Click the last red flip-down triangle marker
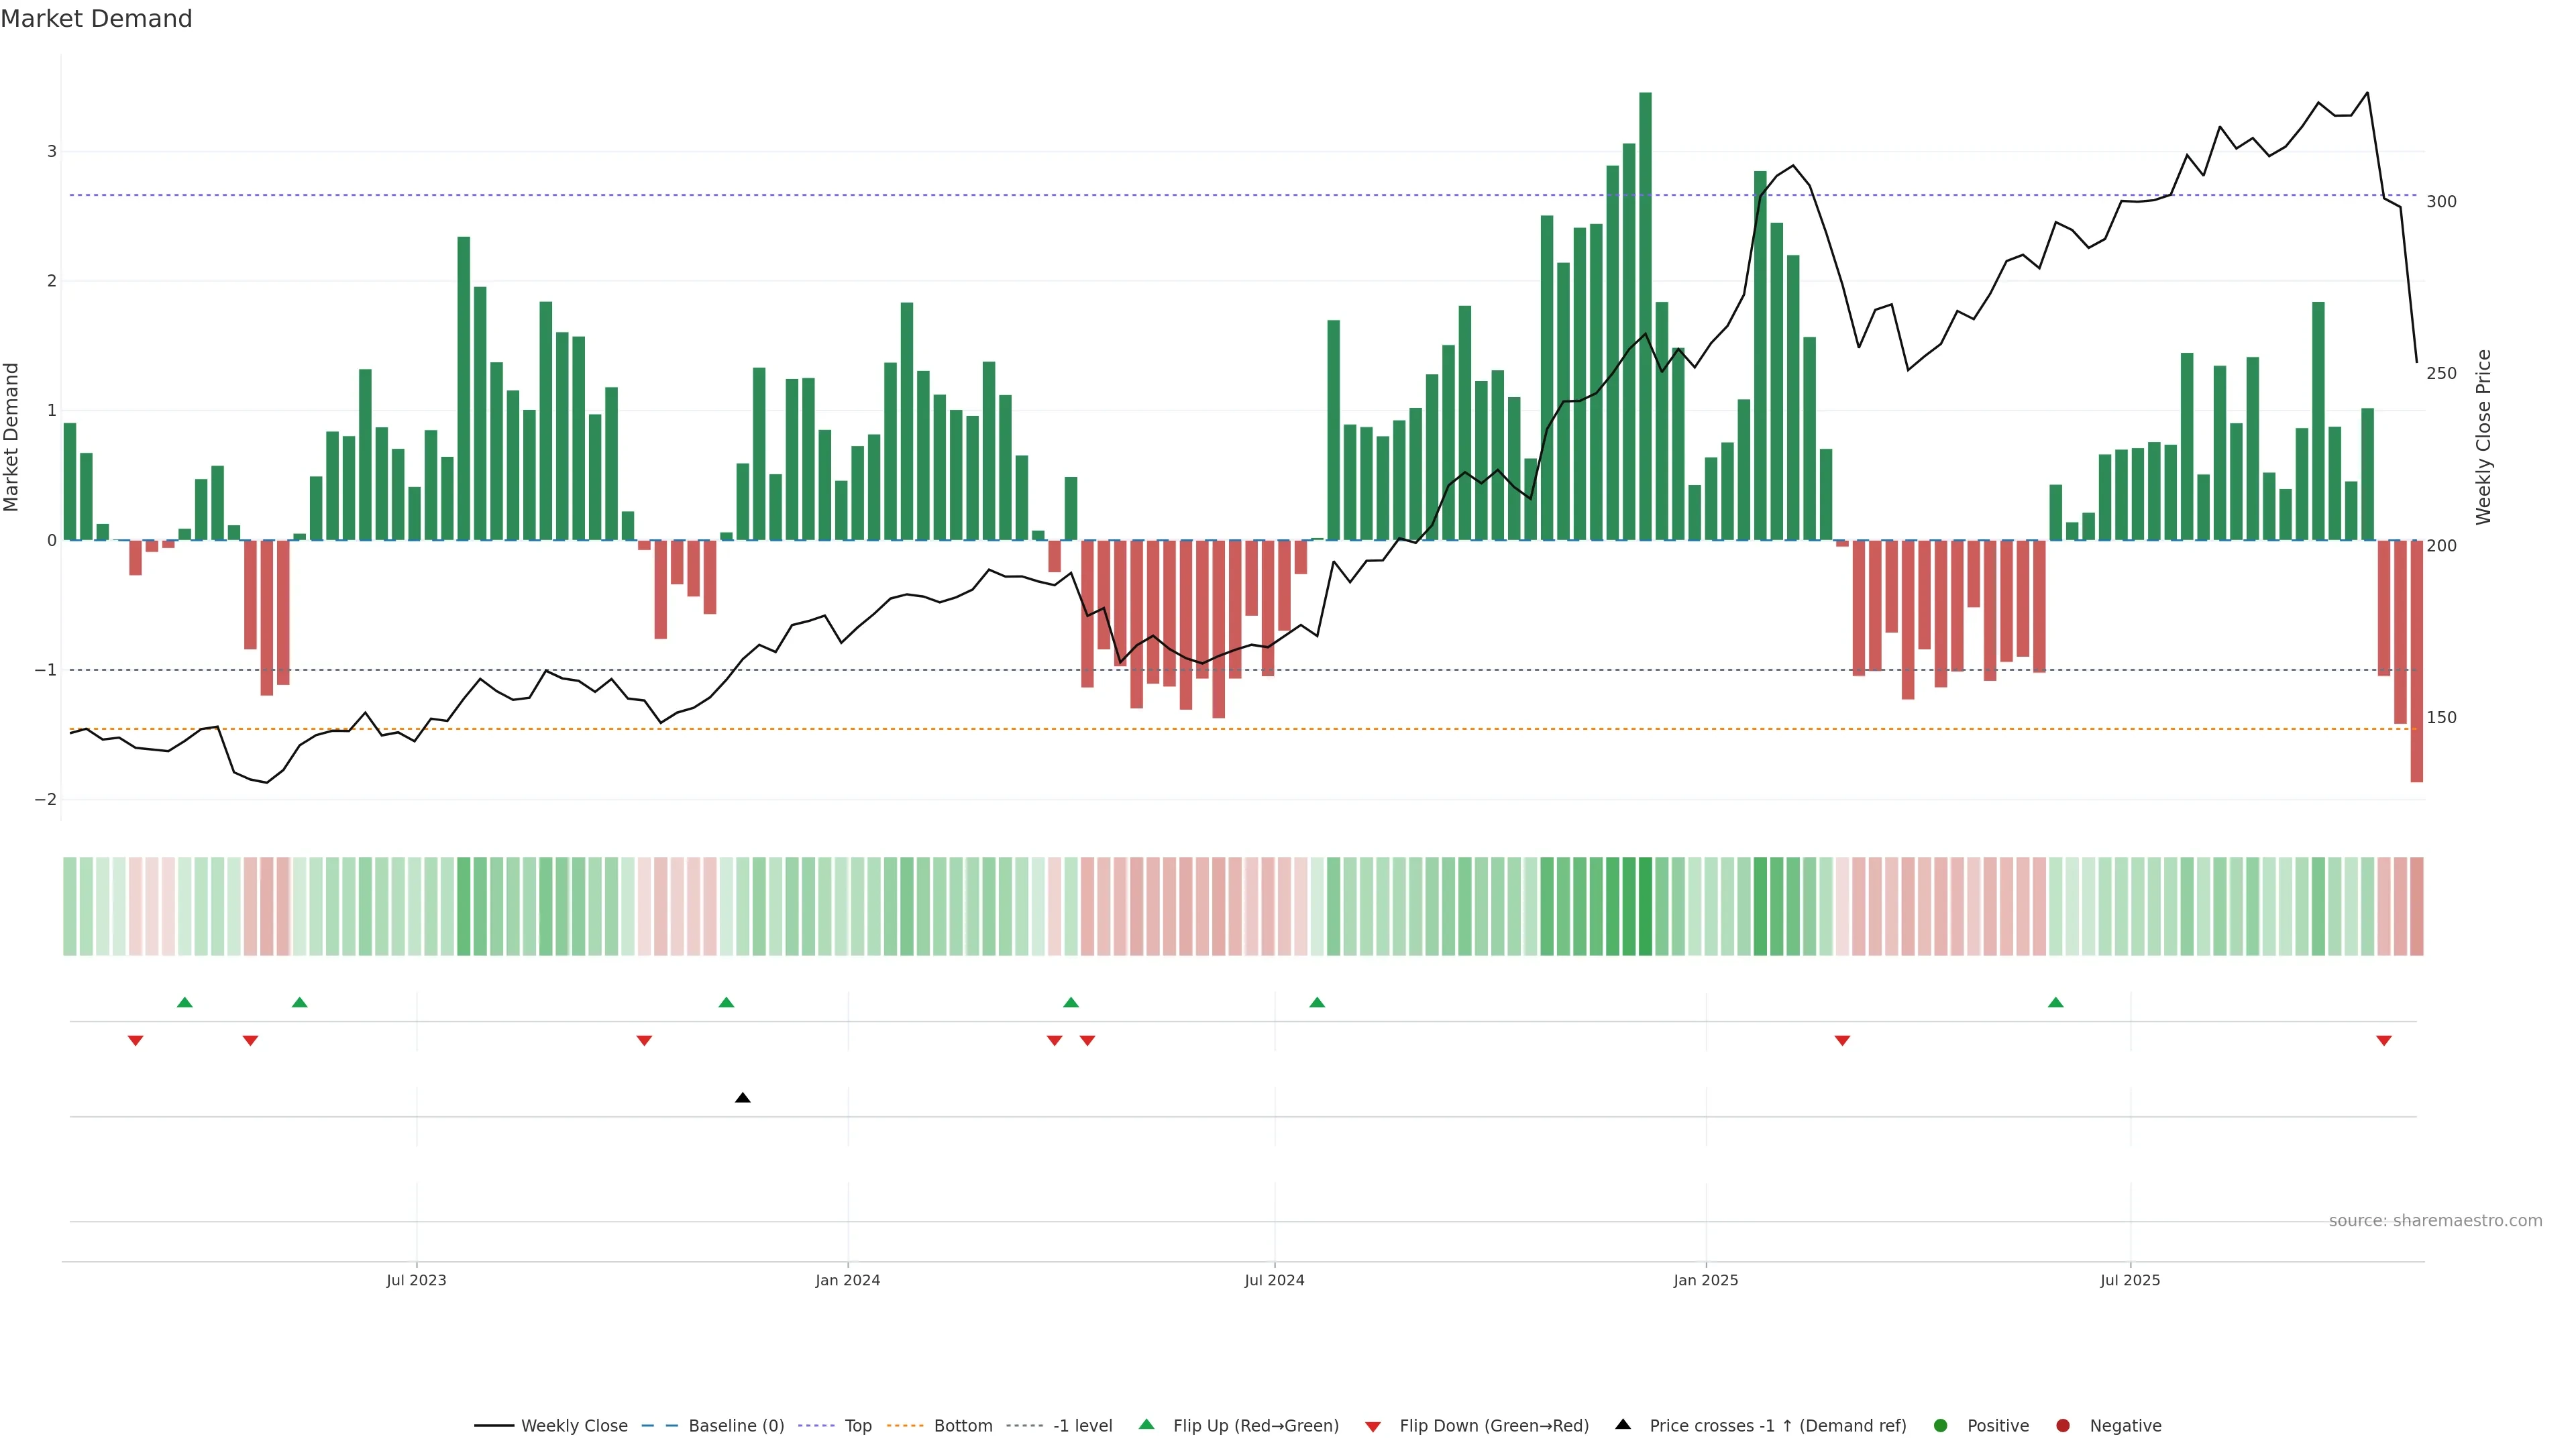Viewport: 2576px width, 1449px height. click(x=2384, y=1041)
